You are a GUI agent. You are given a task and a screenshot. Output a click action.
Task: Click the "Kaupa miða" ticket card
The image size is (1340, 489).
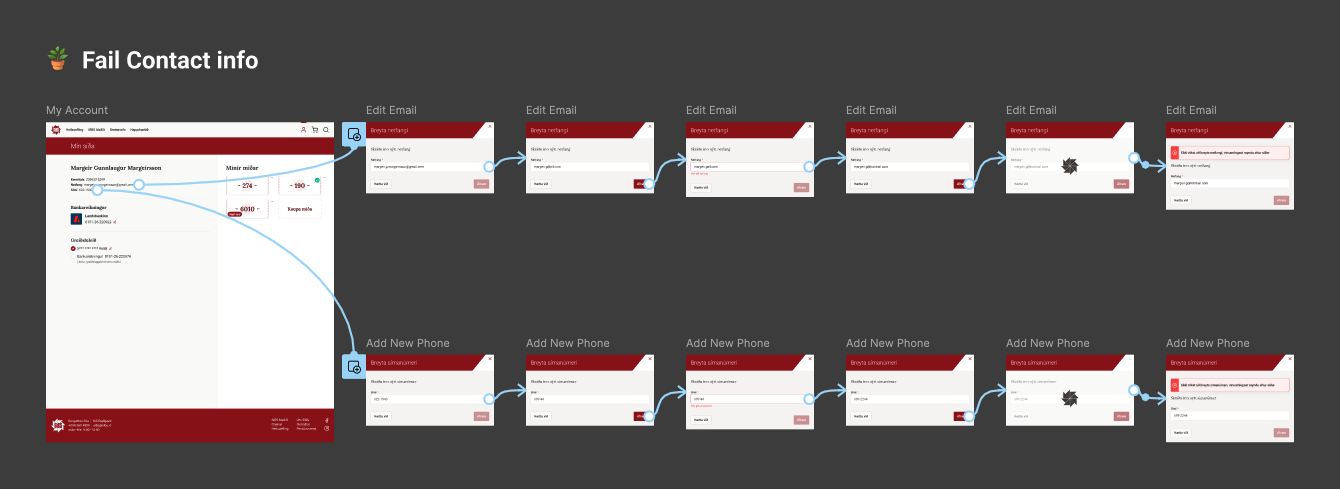click(299, 210)
